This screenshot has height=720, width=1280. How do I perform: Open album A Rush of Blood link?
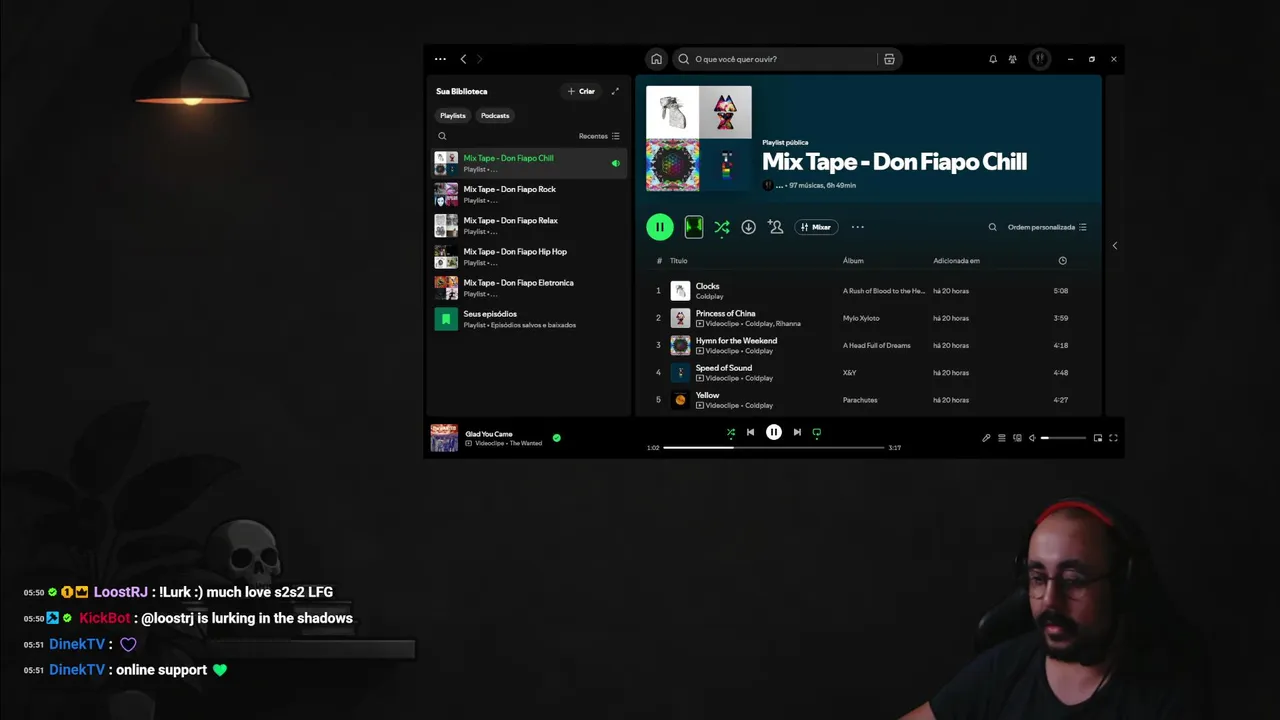tap(884, 291)
